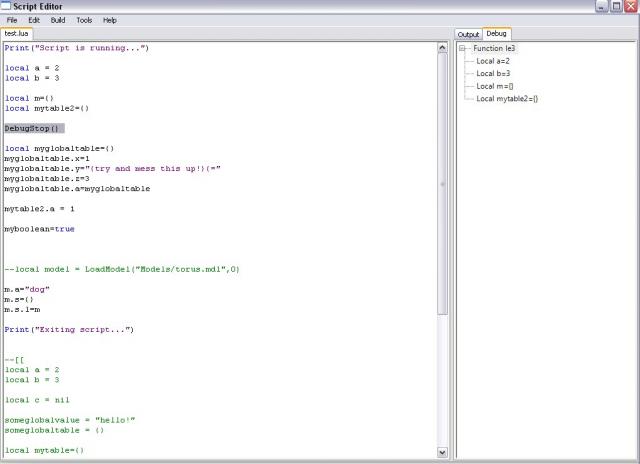Image resolution: width=640 pixels, height=464 pixels.
Task: Select the 'Local b=3' variable
Action: (x=494, y=74)
